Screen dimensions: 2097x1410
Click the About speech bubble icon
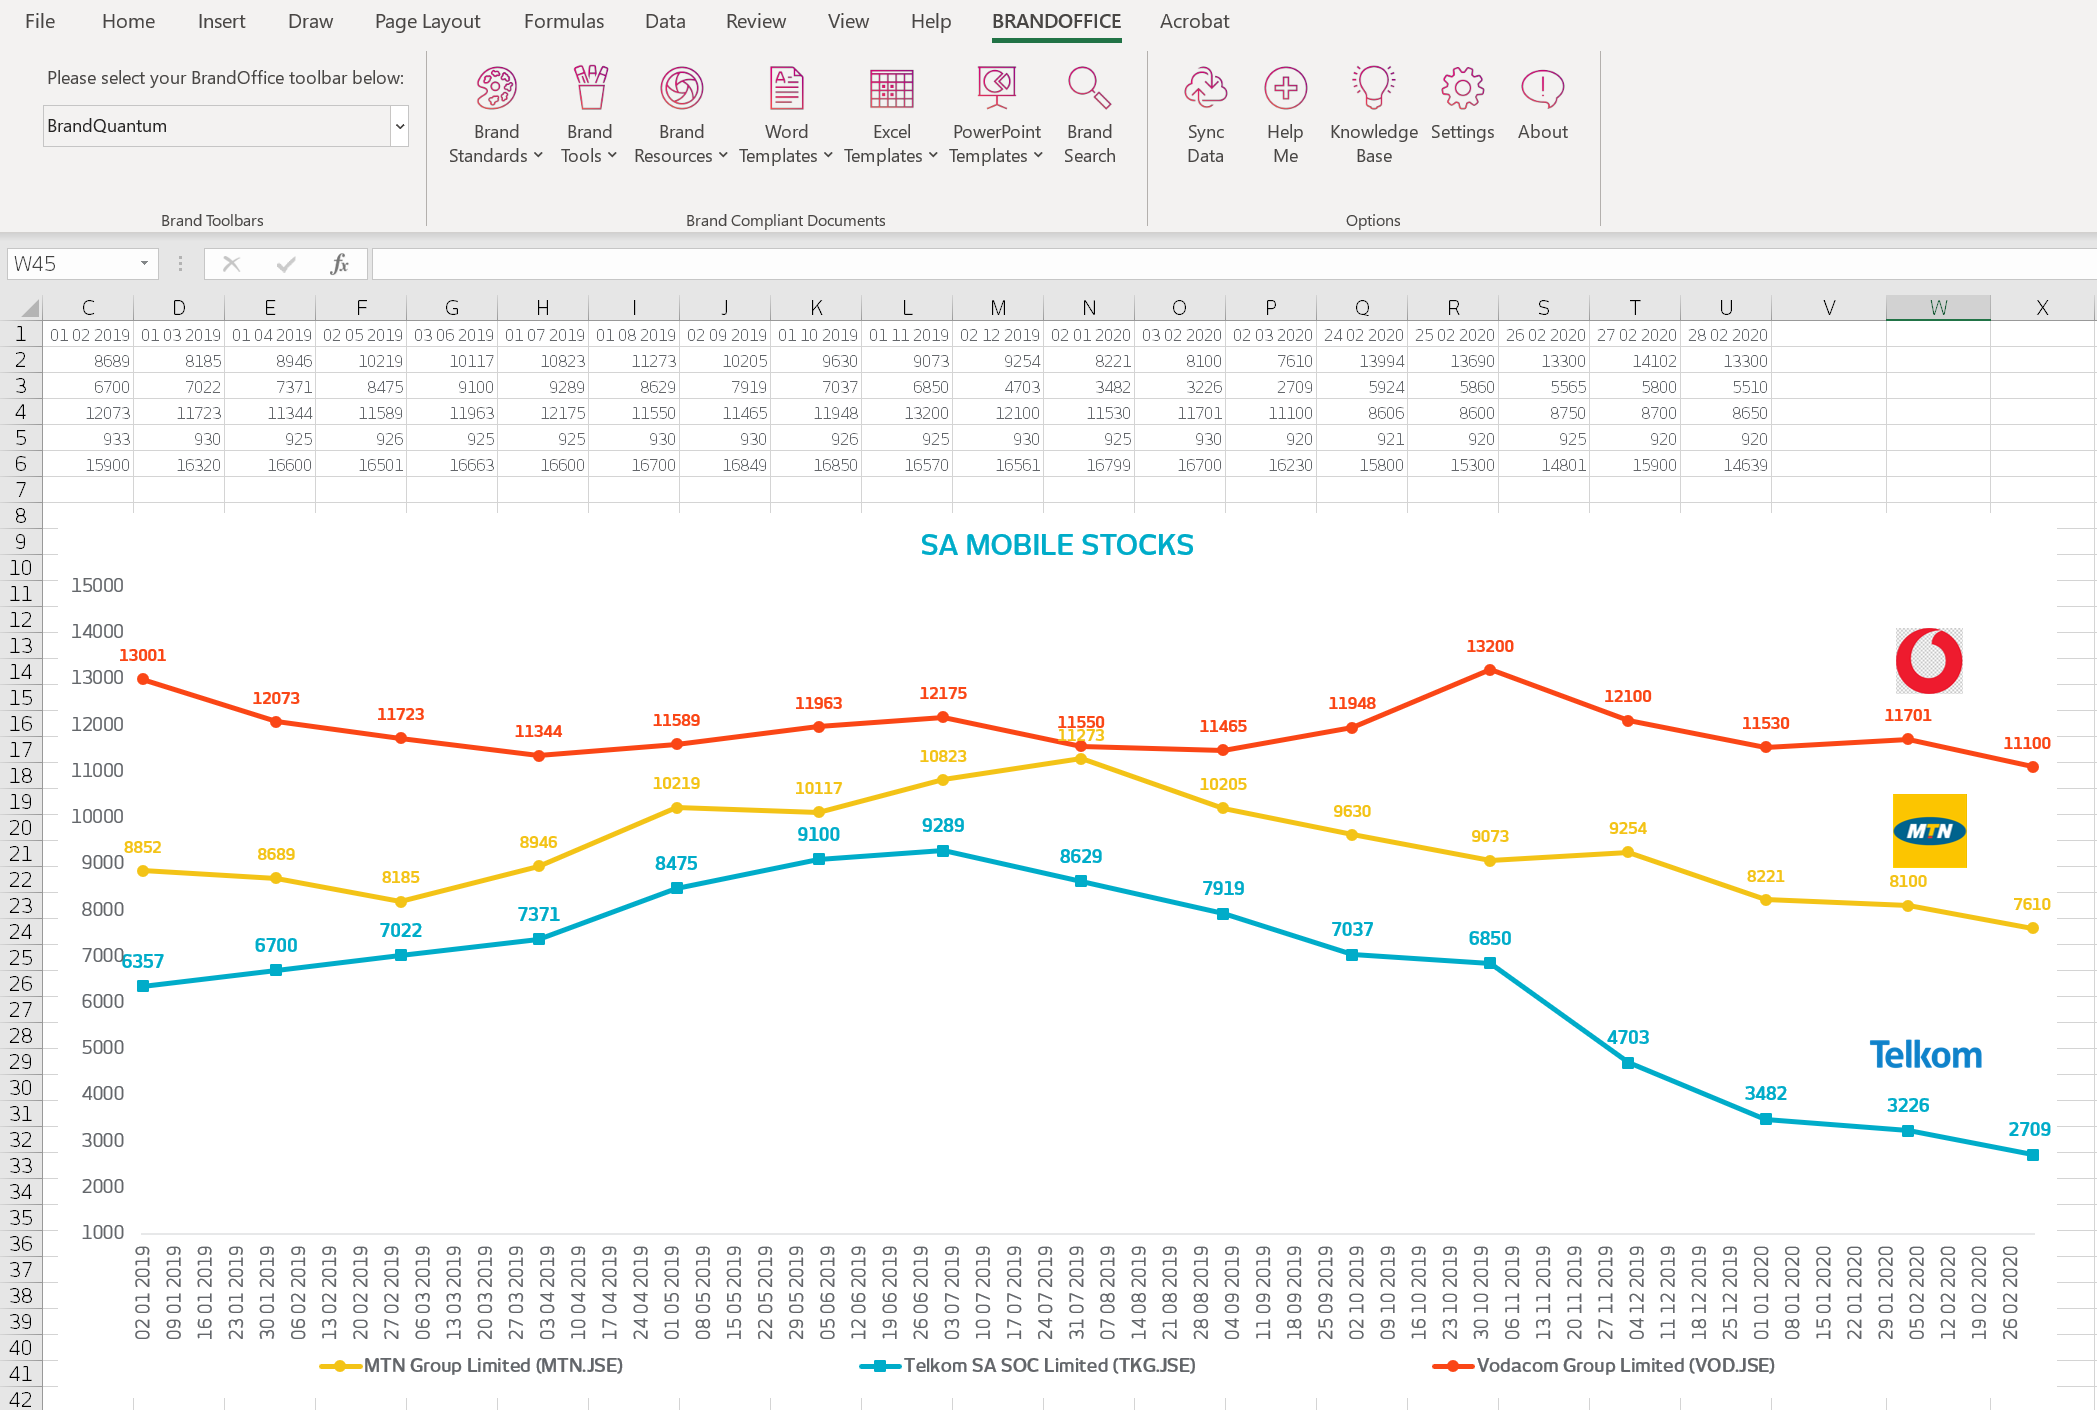pyautogui.click(x=1542, y=89)
